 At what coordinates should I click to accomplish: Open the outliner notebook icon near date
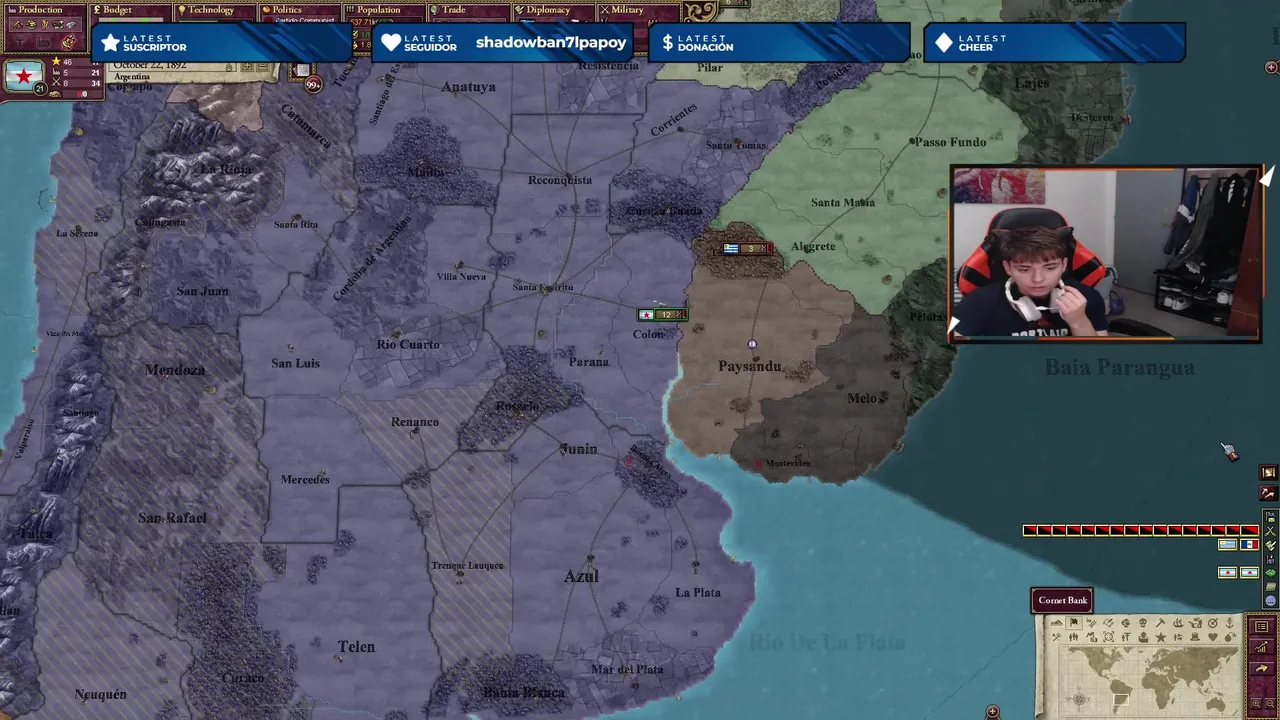pos(302,70)
